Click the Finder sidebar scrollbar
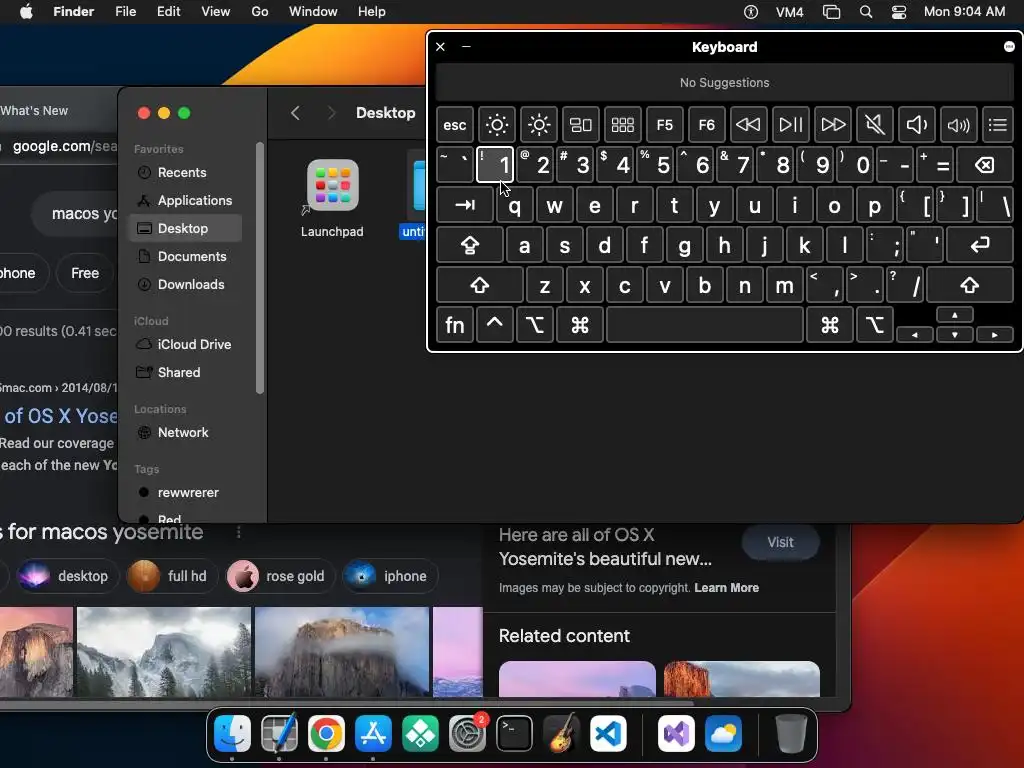The height and width of the screenshot is (768, 1024). (260, 268)
